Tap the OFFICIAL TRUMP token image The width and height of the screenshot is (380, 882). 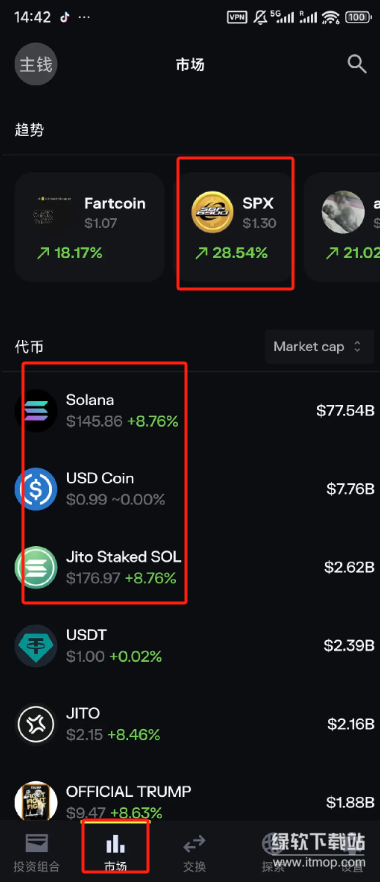[36, 801]
